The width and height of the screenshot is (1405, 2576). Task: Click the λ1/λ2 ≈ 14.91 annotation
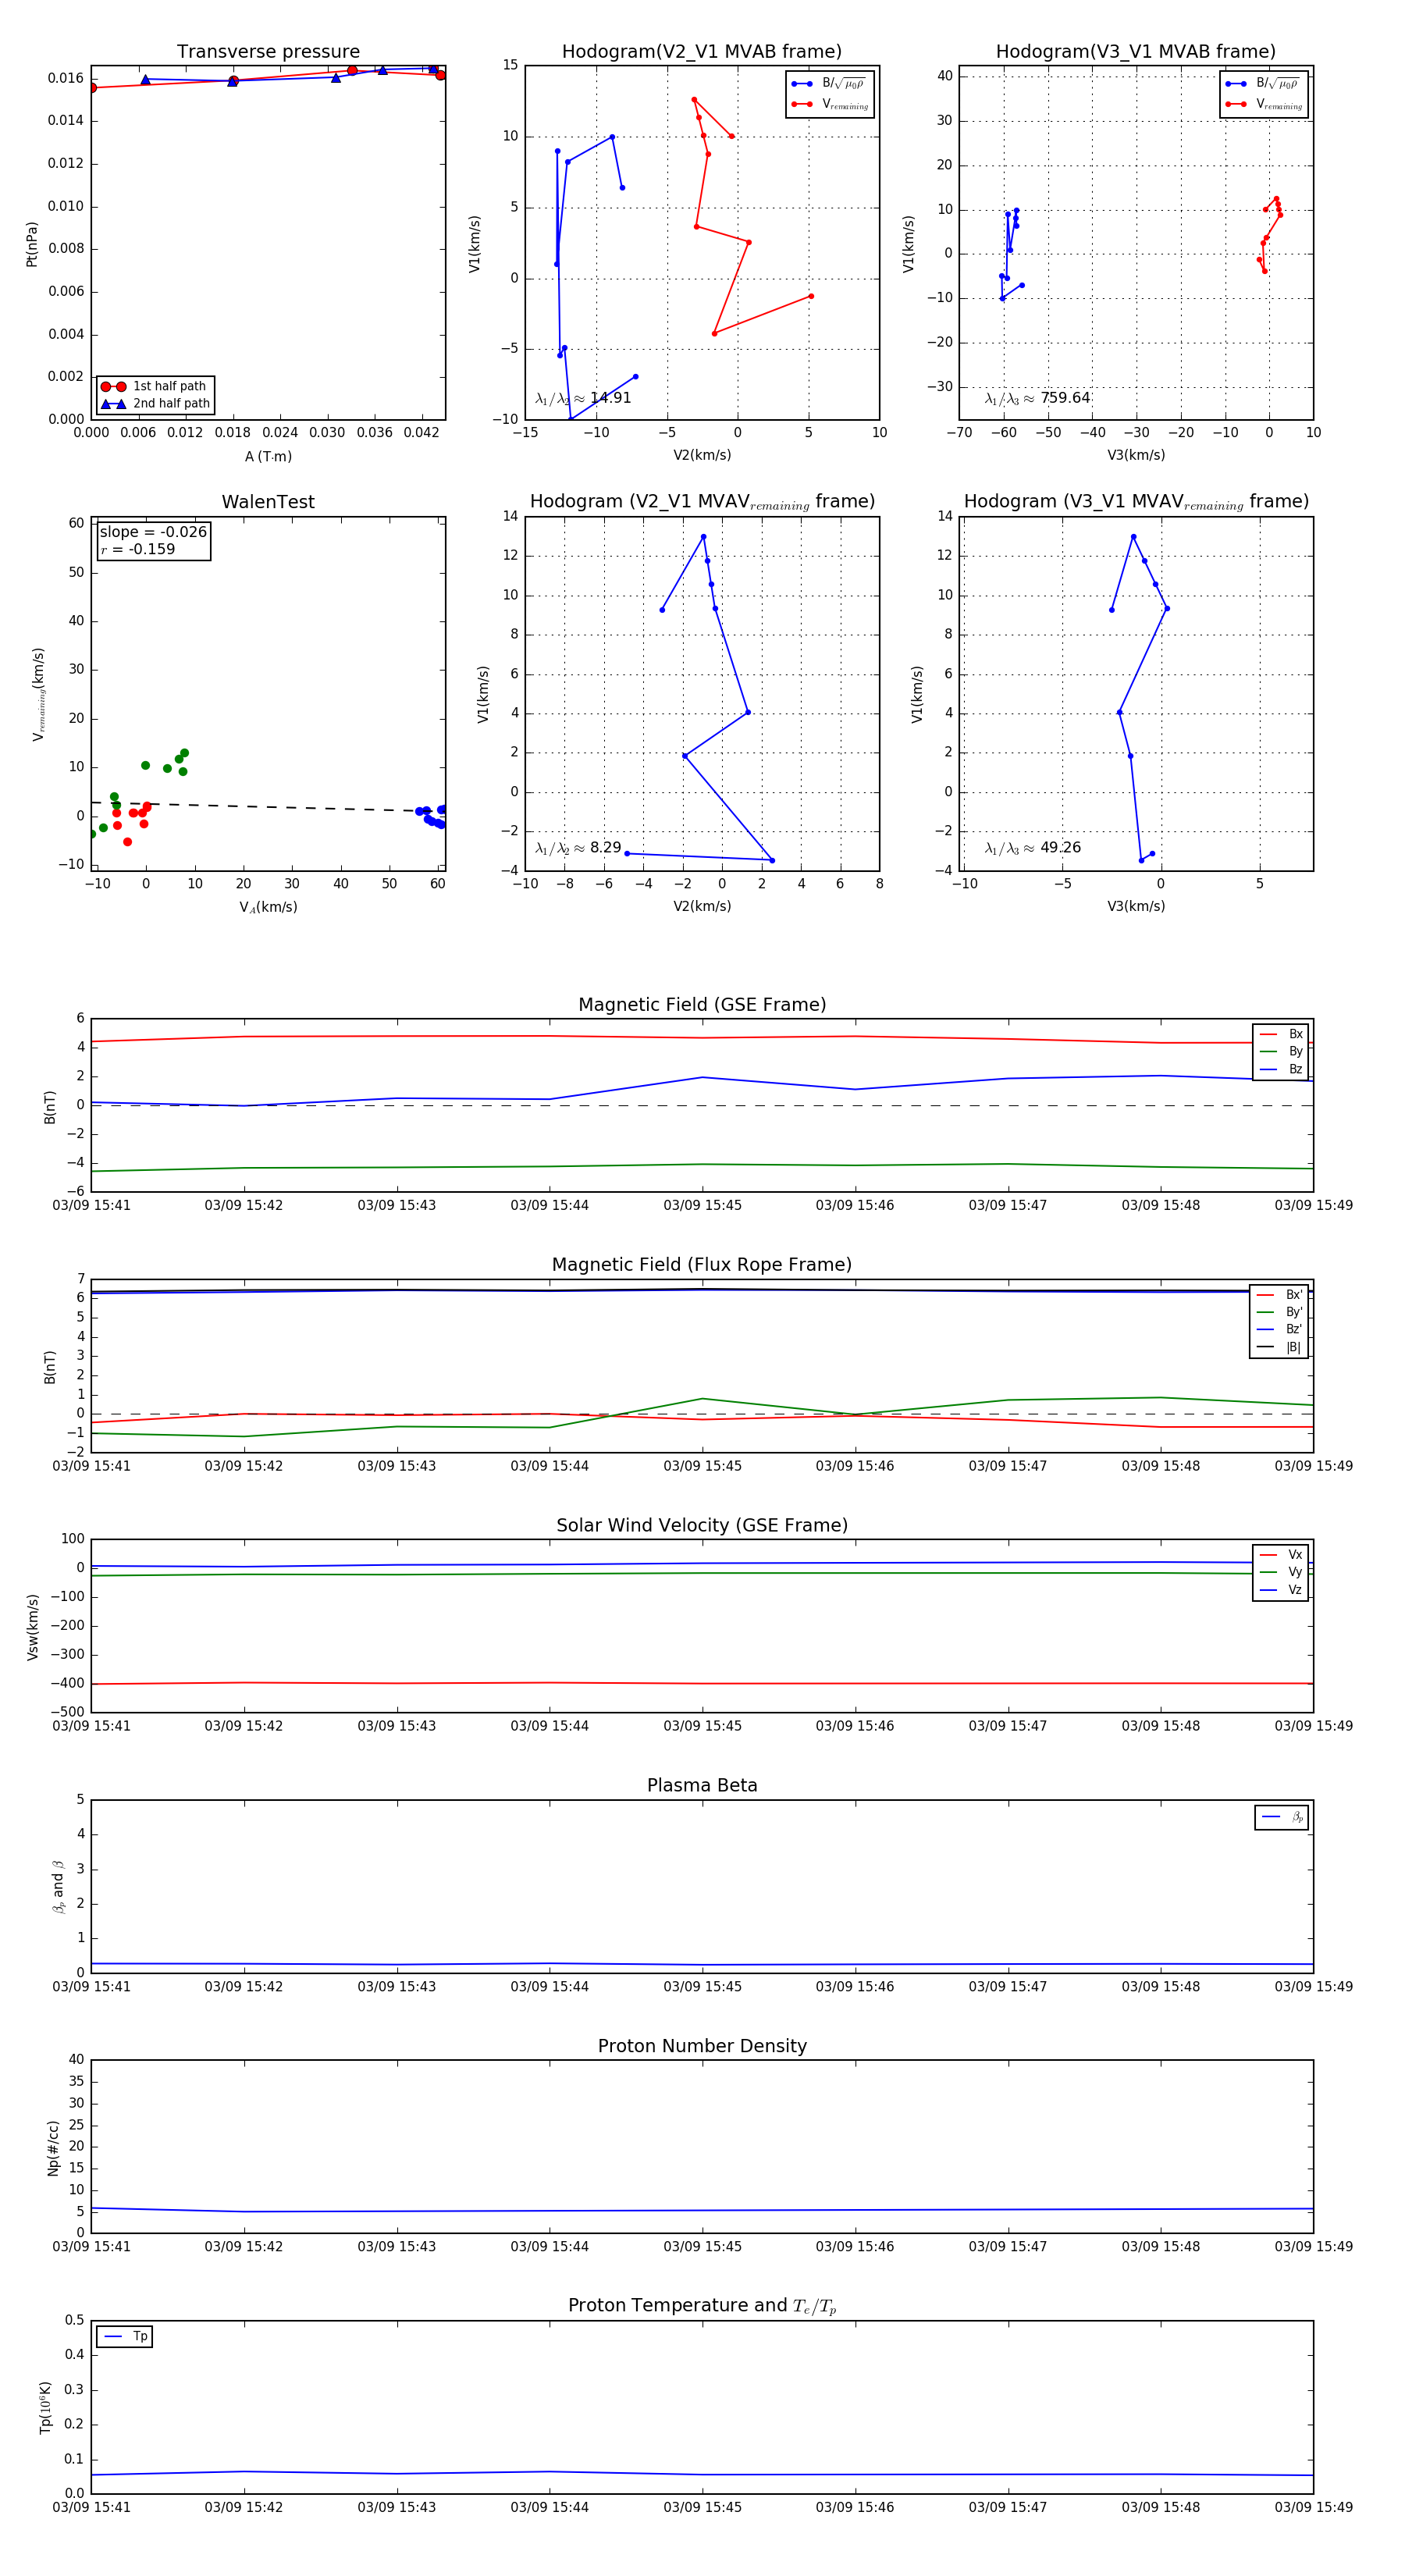(x=583, y=398)
